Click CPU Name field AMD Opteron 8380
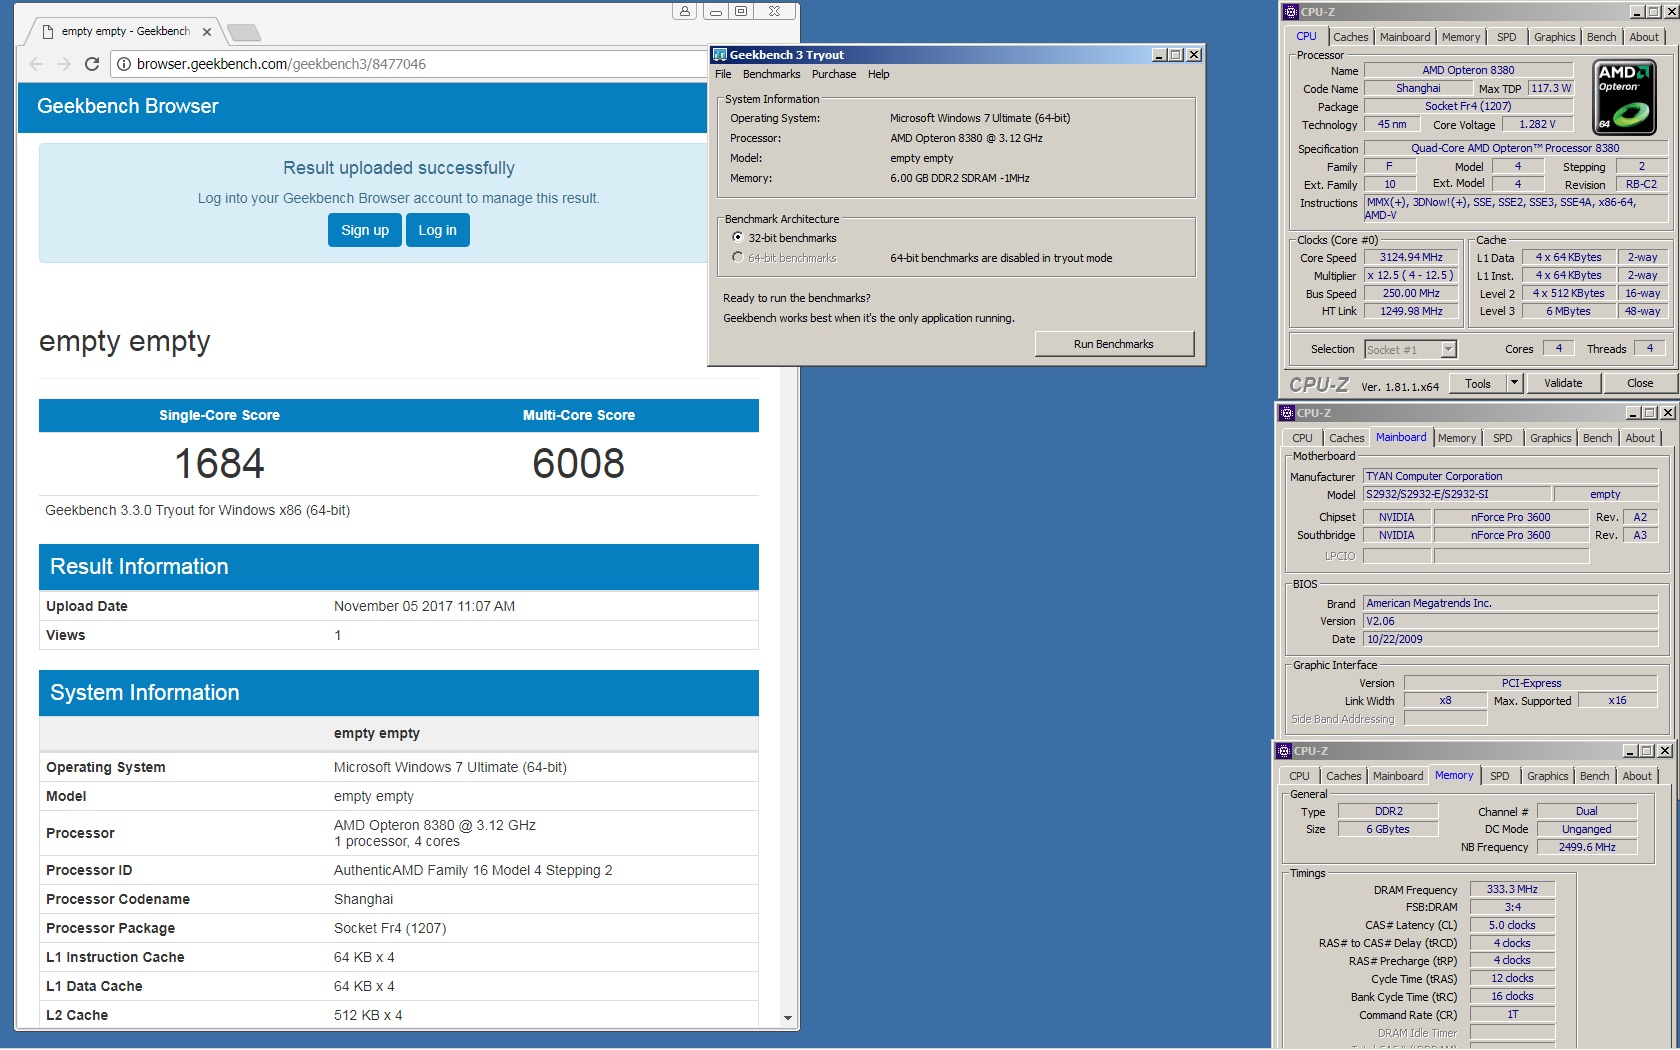Screen dimensions: 1680x1050 tap(1468, 70)
